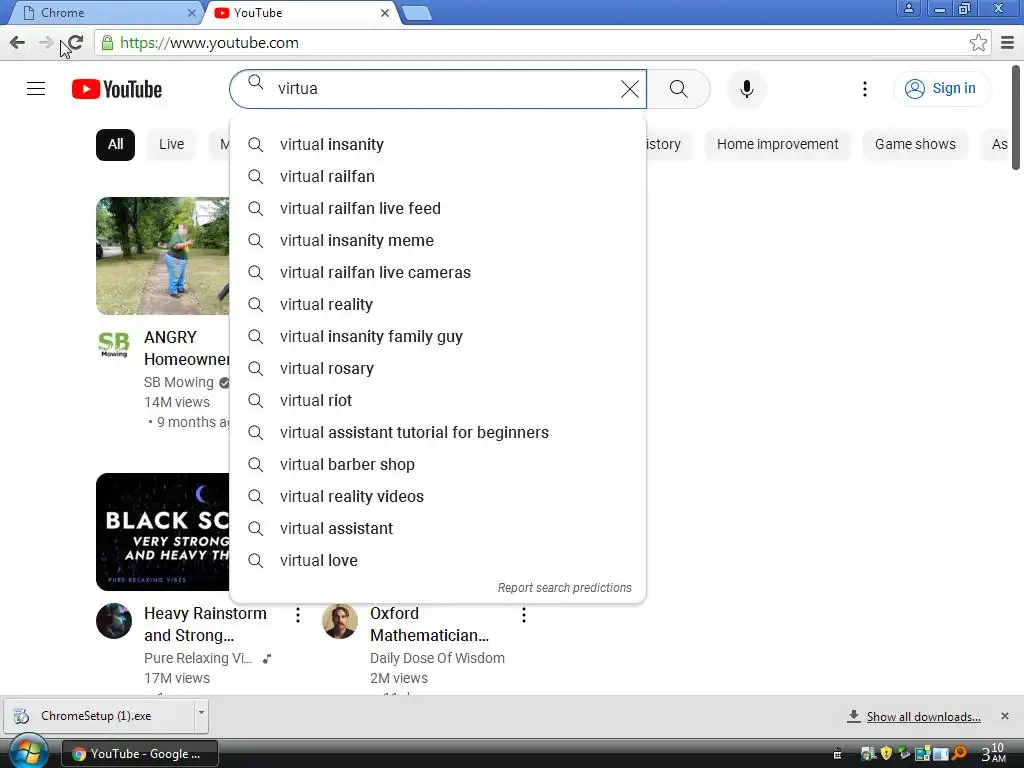Start voice search with microphone
The width and height of the screenshot is (1024, 768).
(746, 89)
